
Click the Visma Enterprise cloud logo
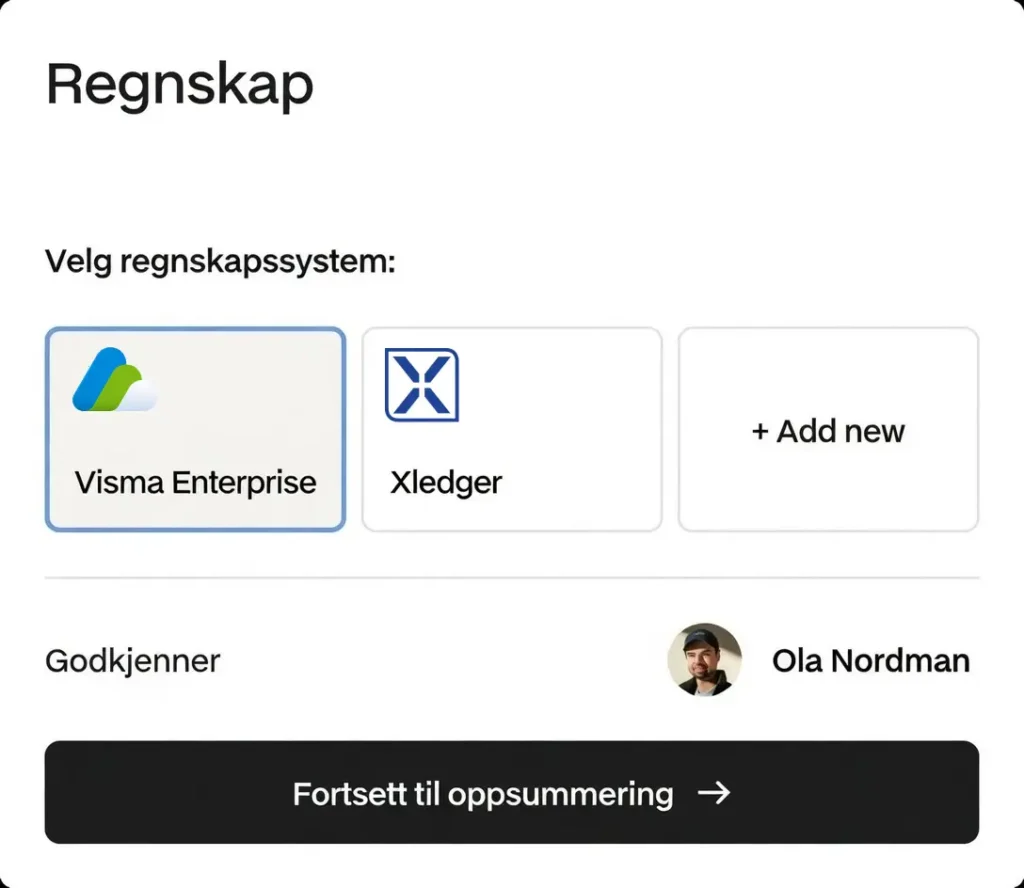tap(114, 380)
